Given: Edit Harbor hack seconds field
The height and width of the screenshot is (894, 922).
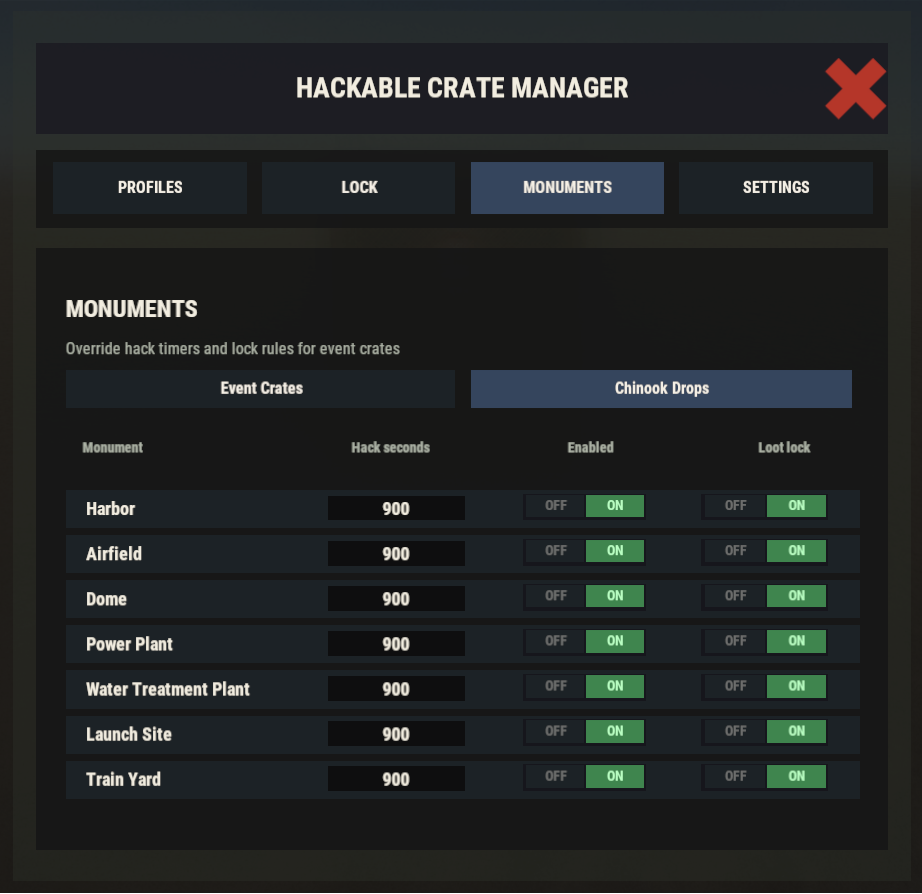Looking at the screenshot, I should (396, 508).
